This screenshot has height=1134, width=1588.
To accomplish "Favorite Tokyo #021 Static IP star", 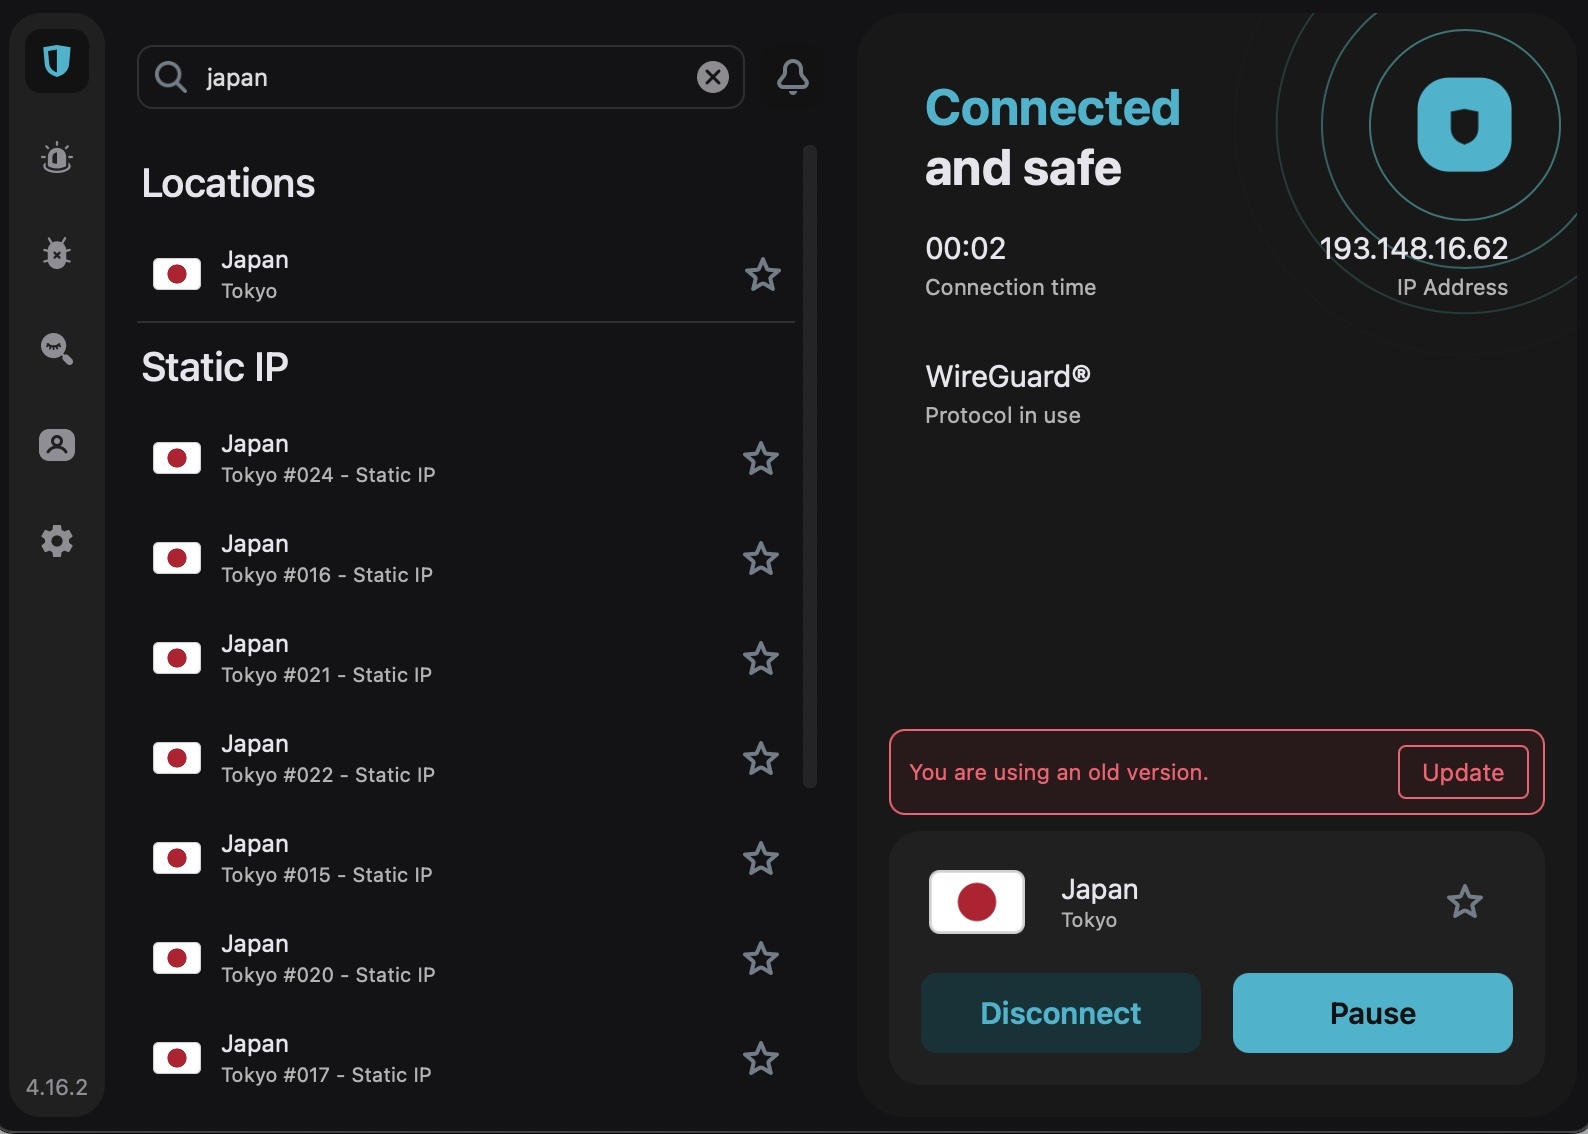I will tap(761, 659).
